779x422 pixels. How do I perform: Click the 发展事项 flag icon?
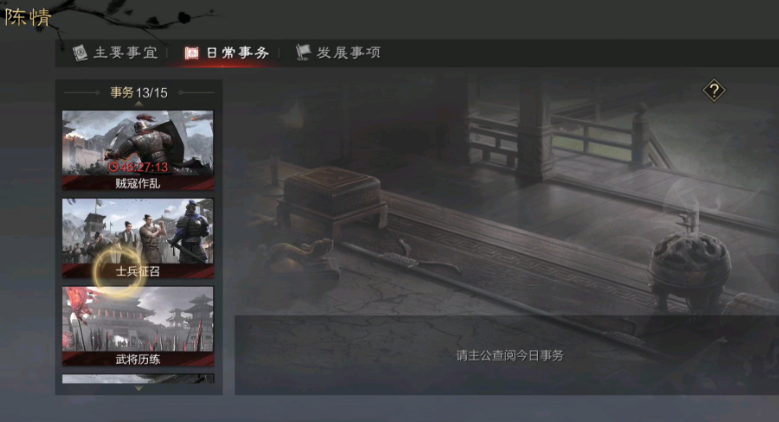pyautogui.click(x=303, y=52)
